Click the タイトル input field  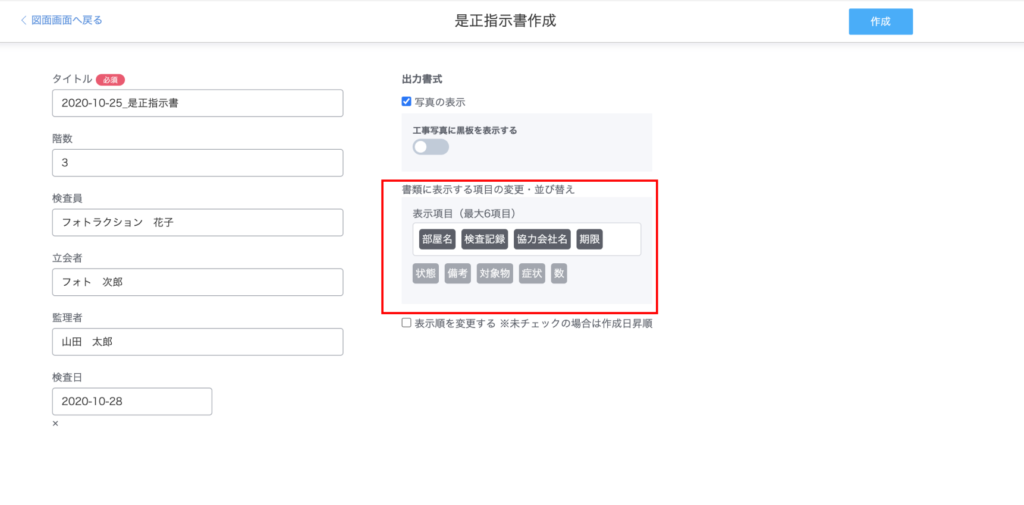pyautogui.click(x=197, y=103)
